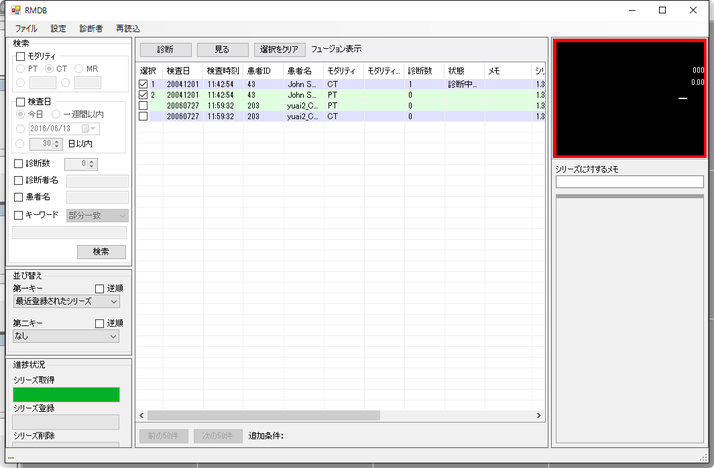
Task: Tick the 診断数 checkbox
Action: click(x=19, y=163)
